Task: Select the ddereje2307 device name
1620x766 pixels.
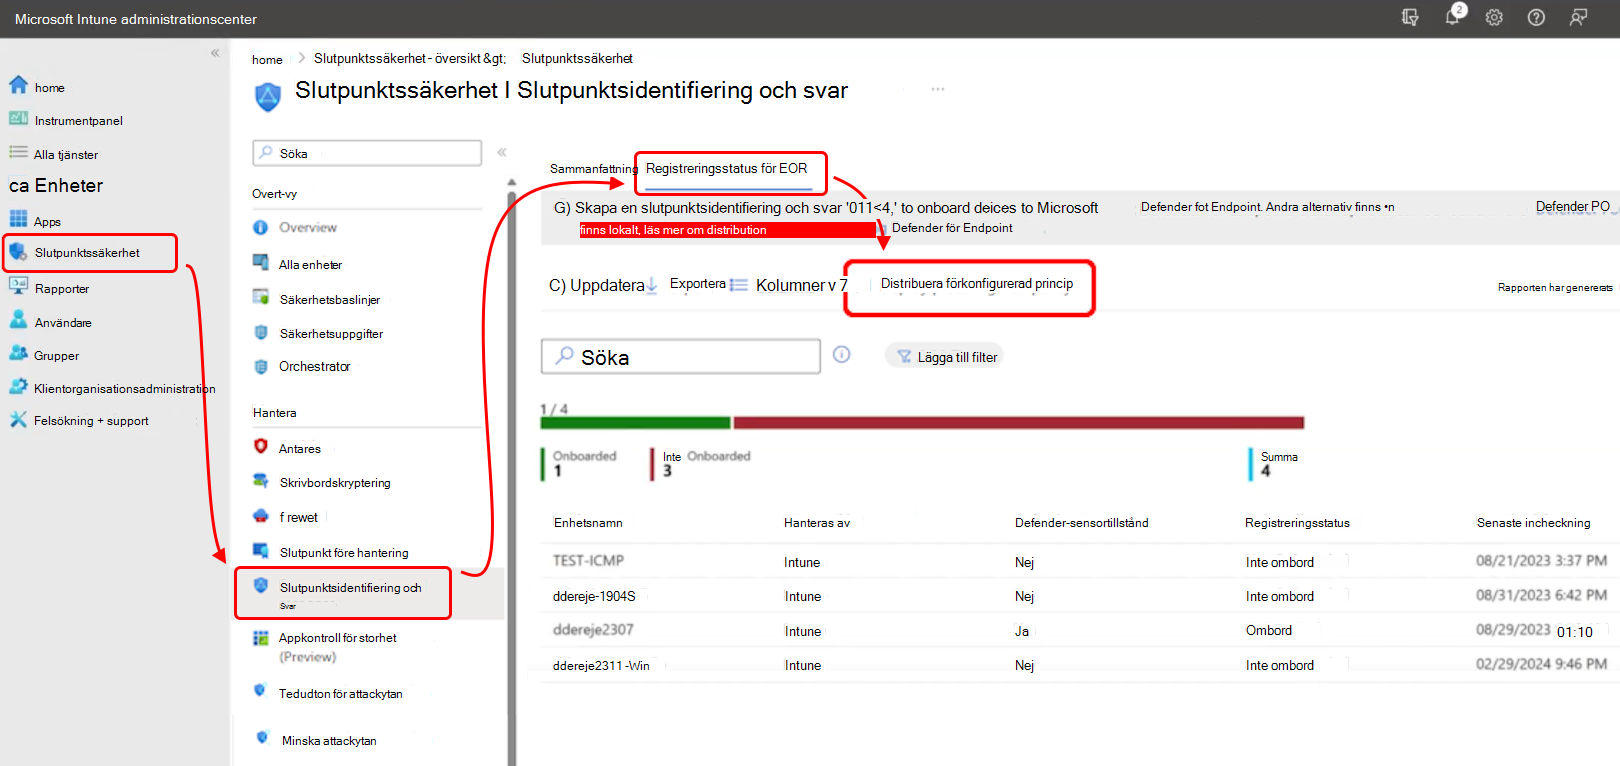Action: 593,630
